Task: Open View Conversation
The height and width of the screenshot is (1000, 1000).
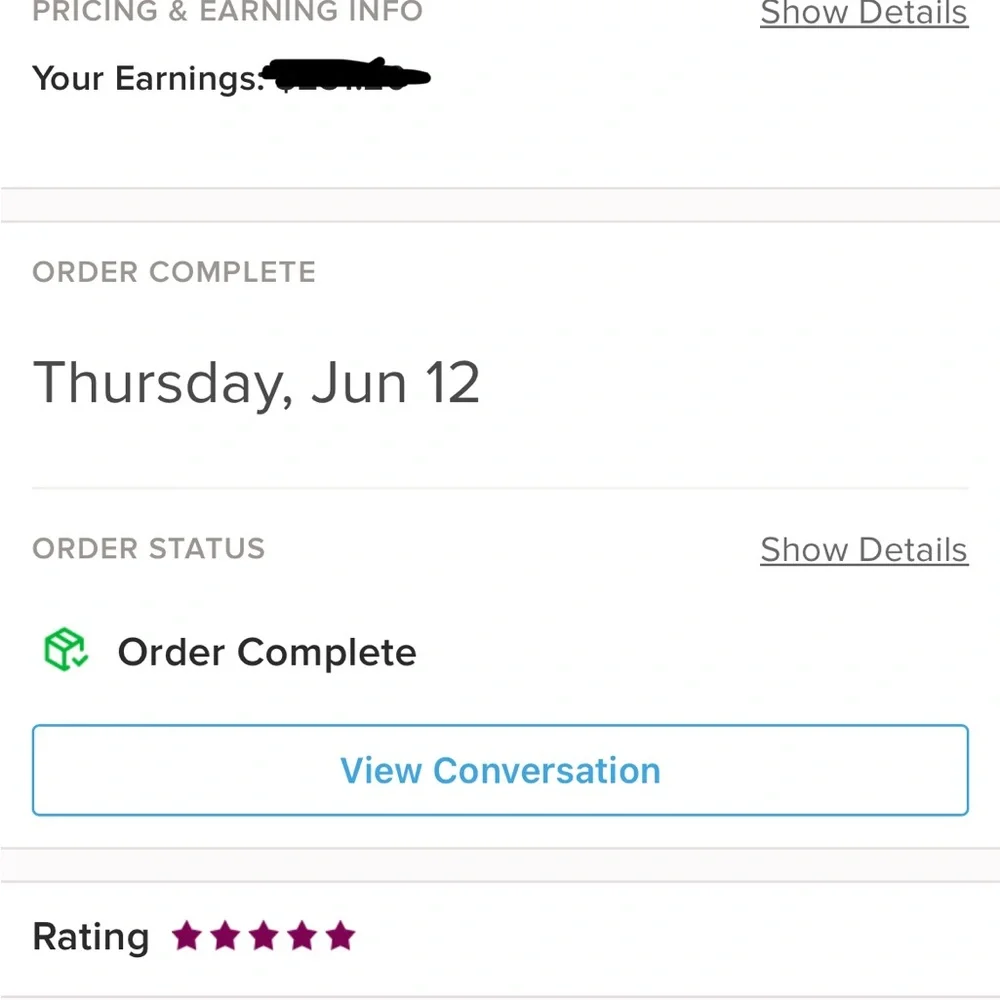Action: 500,770
